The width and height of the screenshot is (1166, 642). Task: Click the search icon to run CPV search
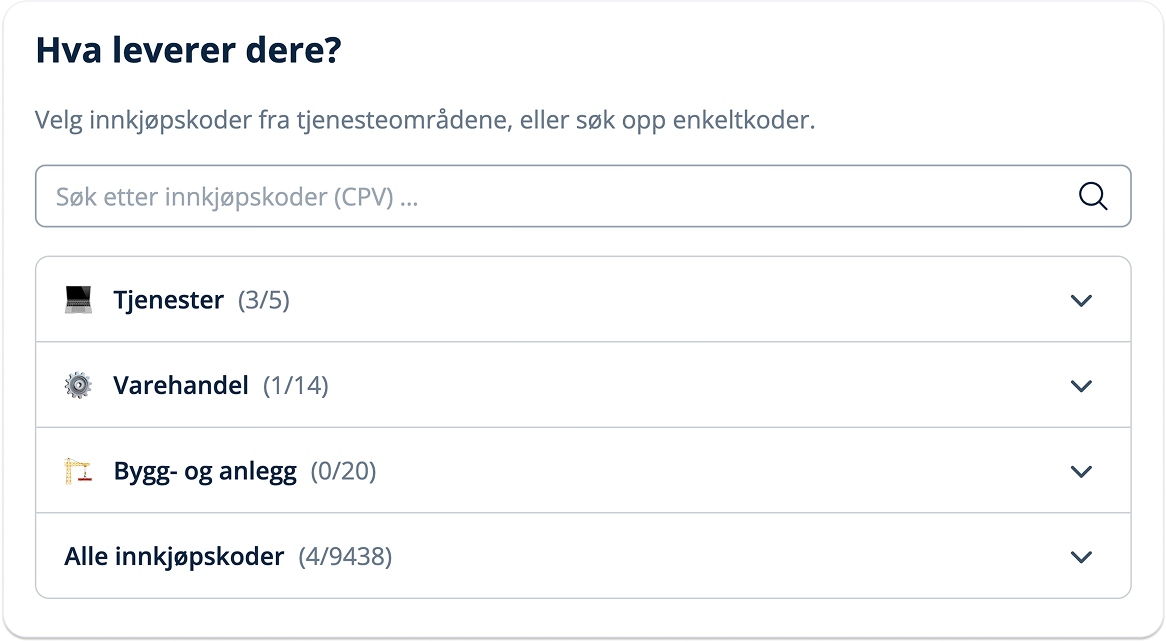click(1092, 196)
